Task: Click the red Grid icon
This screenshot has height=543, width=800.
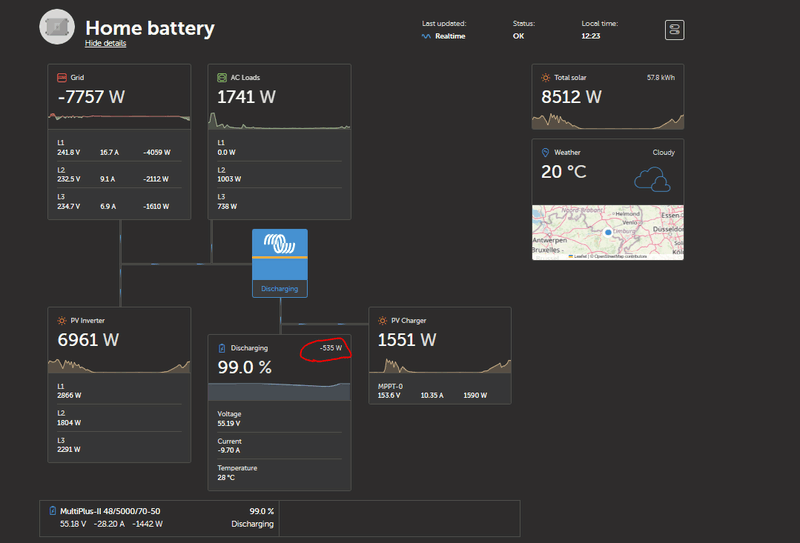Action: (x=62, y=78)
